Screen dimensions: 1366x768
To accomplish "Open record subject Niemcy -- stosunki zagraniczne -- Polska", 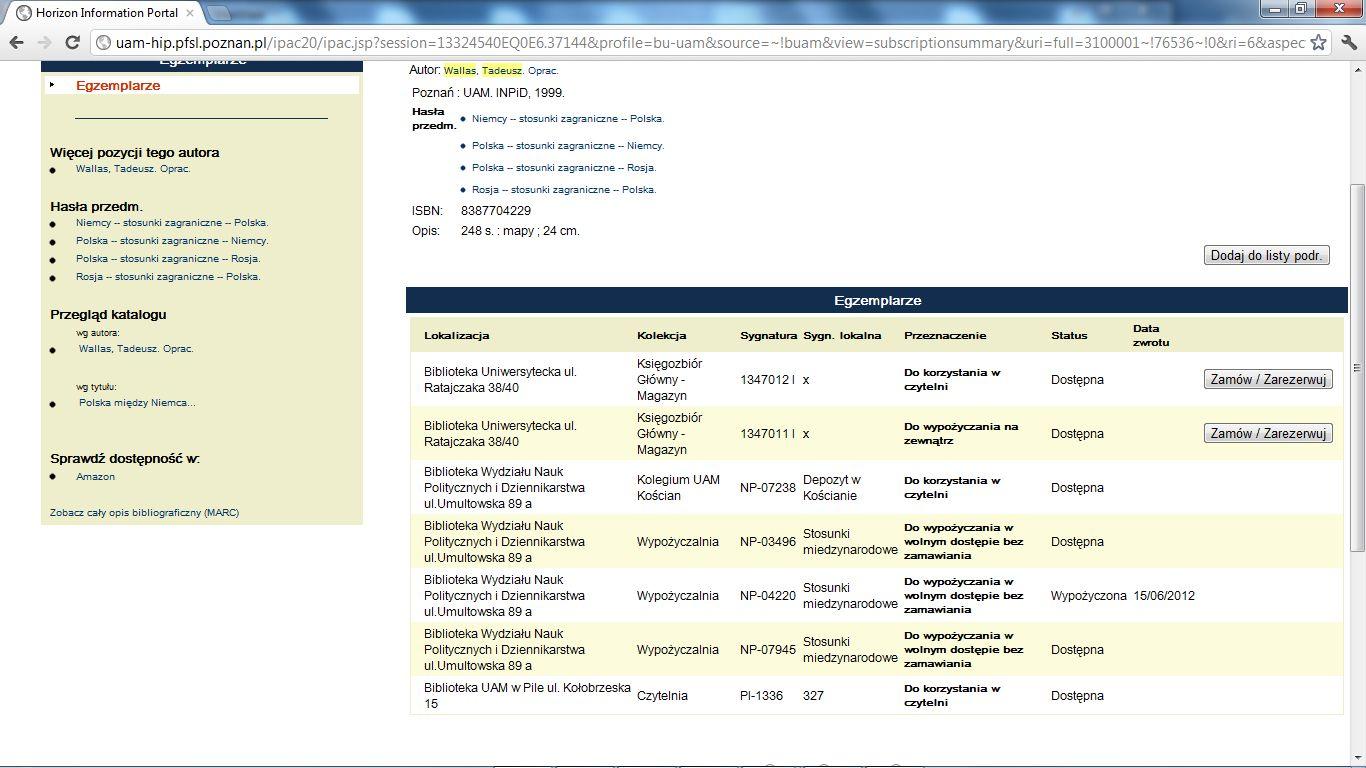I will [568, 118].
